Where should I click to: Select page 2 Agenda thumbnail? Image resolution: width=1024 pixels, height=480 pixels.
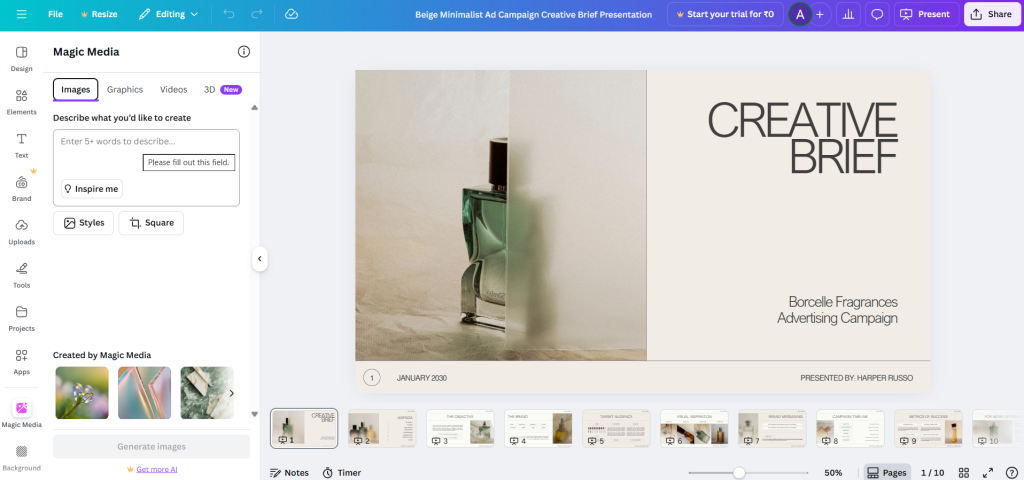point(382,428)
